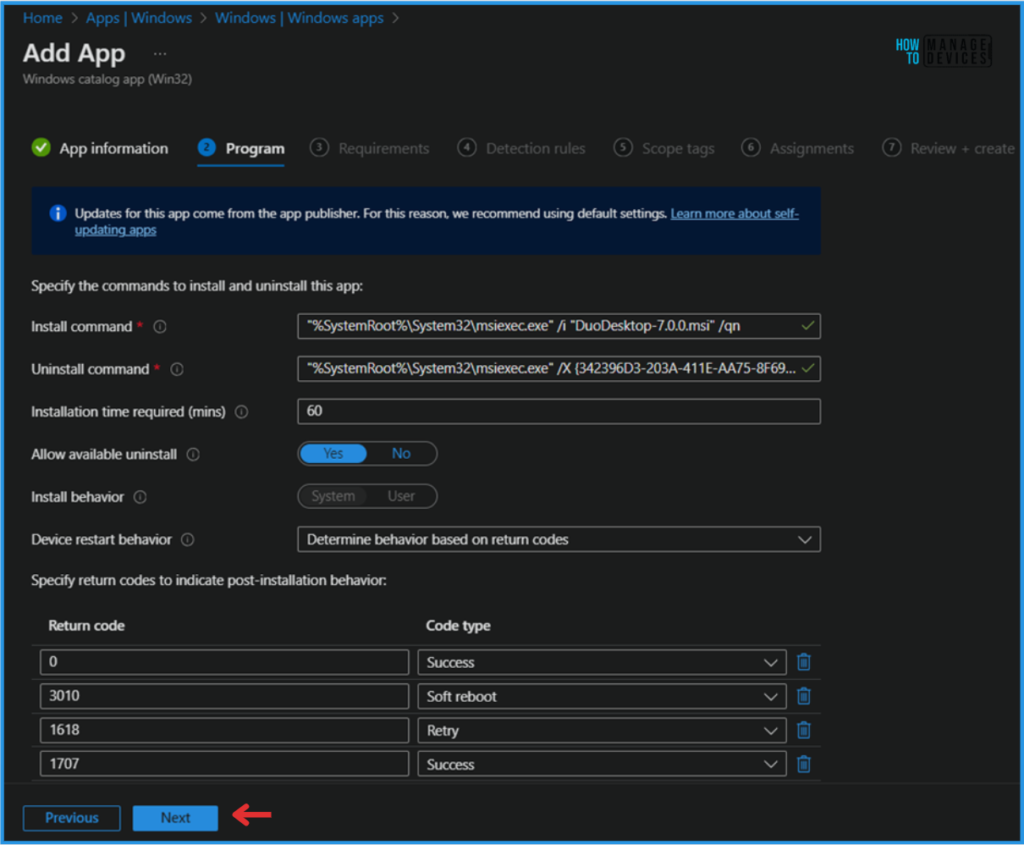
Task: Delete the return code 1707 row
Action: (804, 764)
